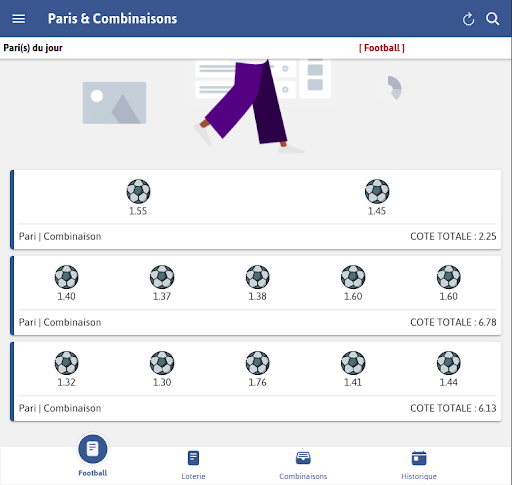Select the football icon with odds 1.44
This screenshot has width=512, height=485.
449,363
